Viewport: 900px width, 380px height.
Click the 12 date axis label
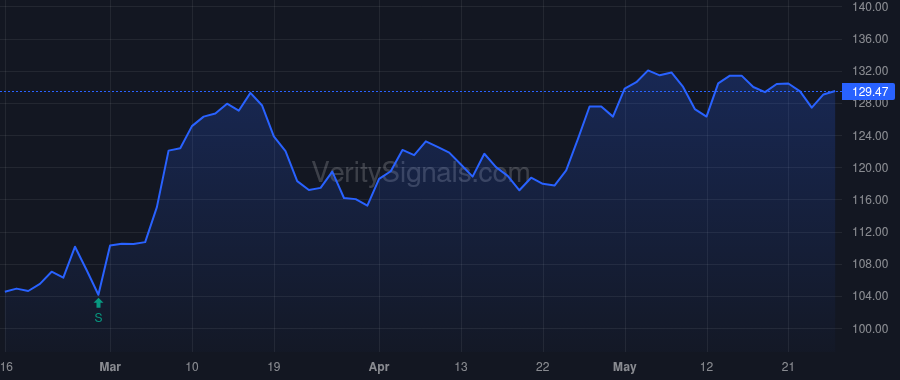coord(707,367)
